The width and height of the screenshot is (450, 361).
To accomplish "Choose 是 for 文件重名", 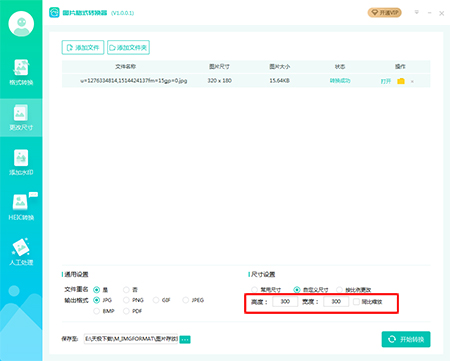I will coord(97,290).
